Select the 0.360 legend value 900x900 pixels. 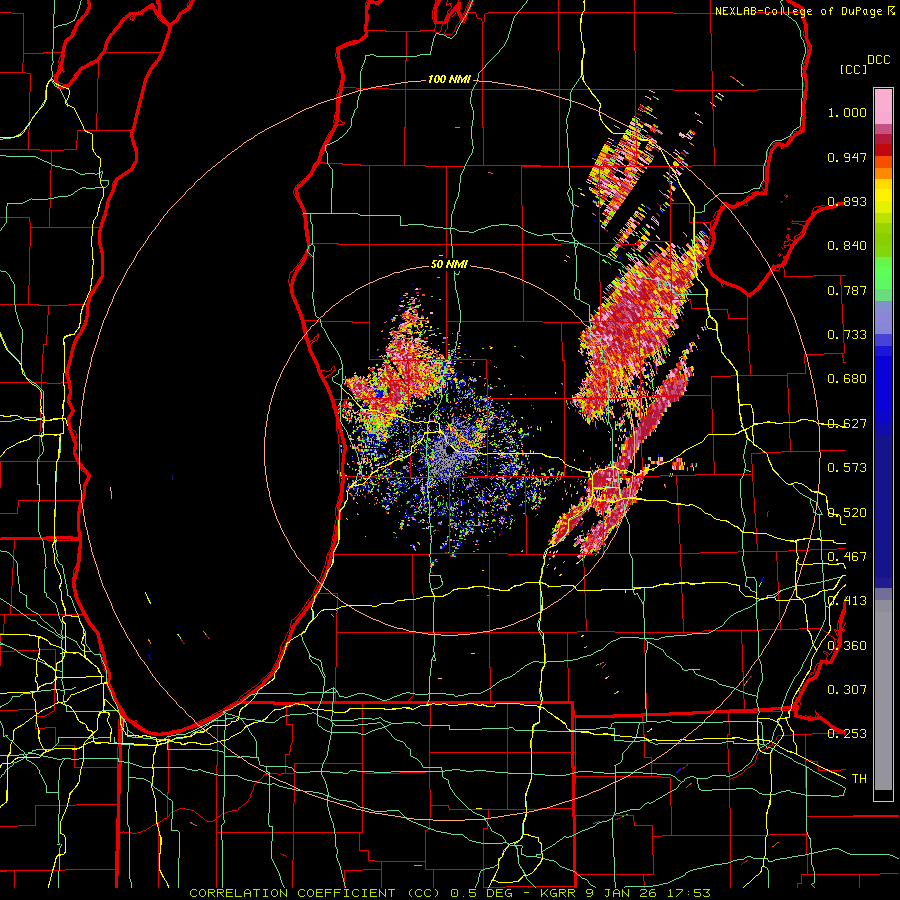tap(847, 646)
